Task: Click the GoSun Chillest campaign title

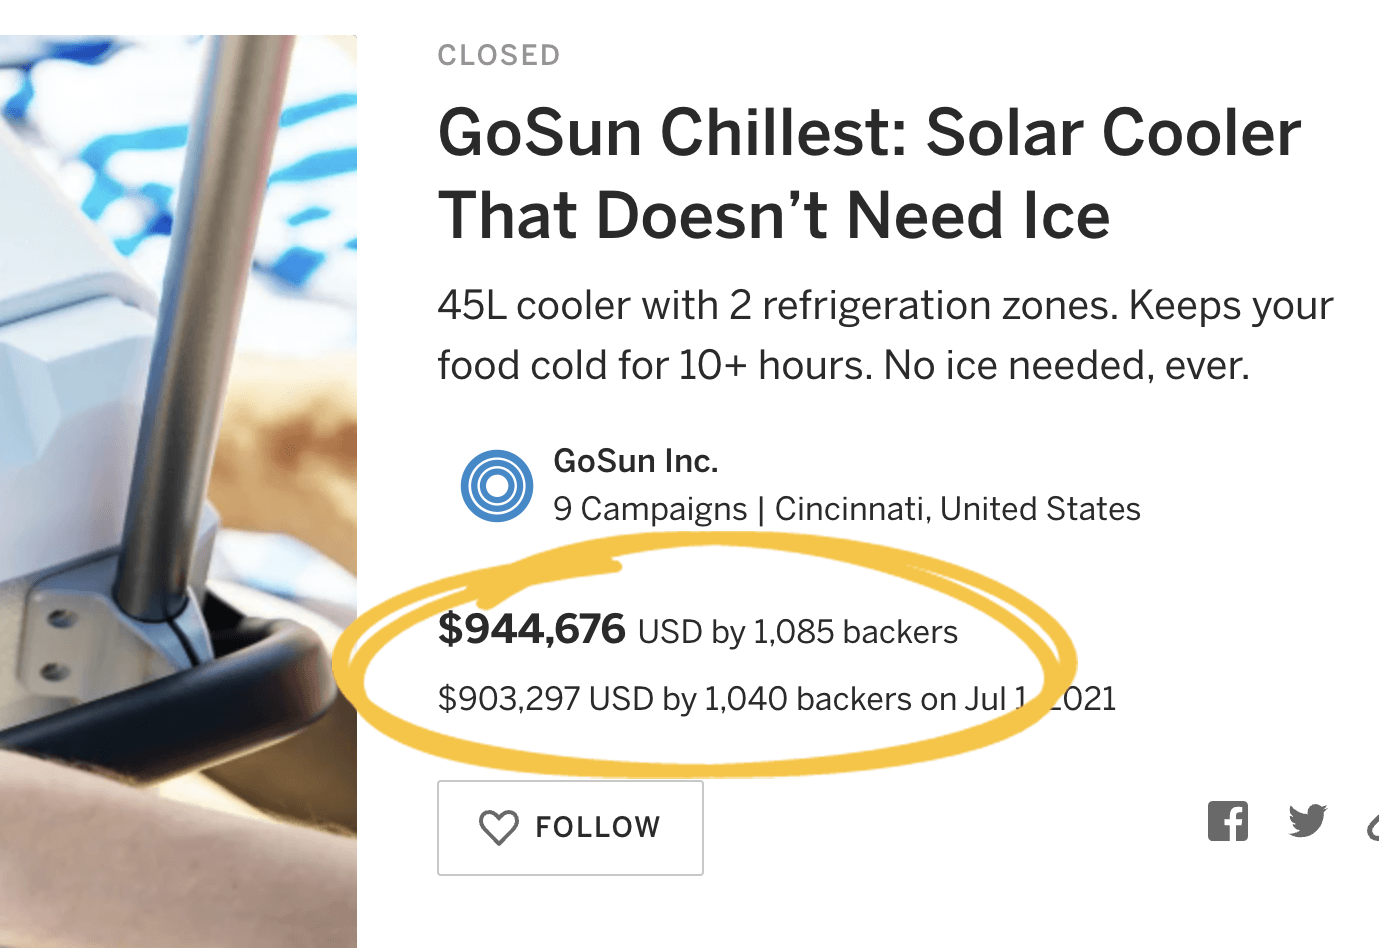Action: click(870, 174)
